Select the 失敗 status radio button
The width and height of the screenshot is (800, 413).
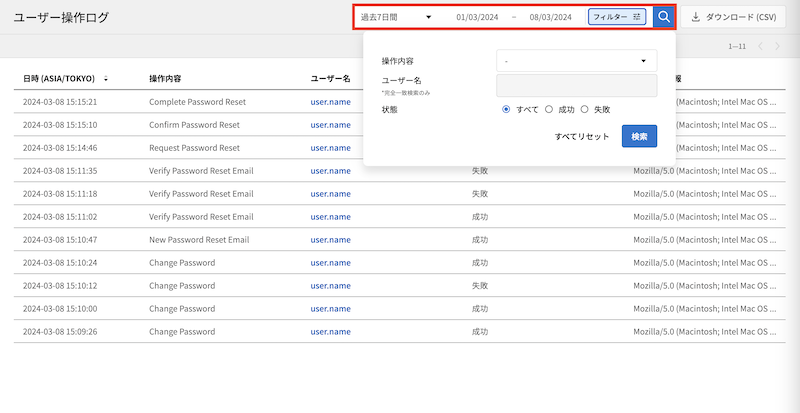584,109
